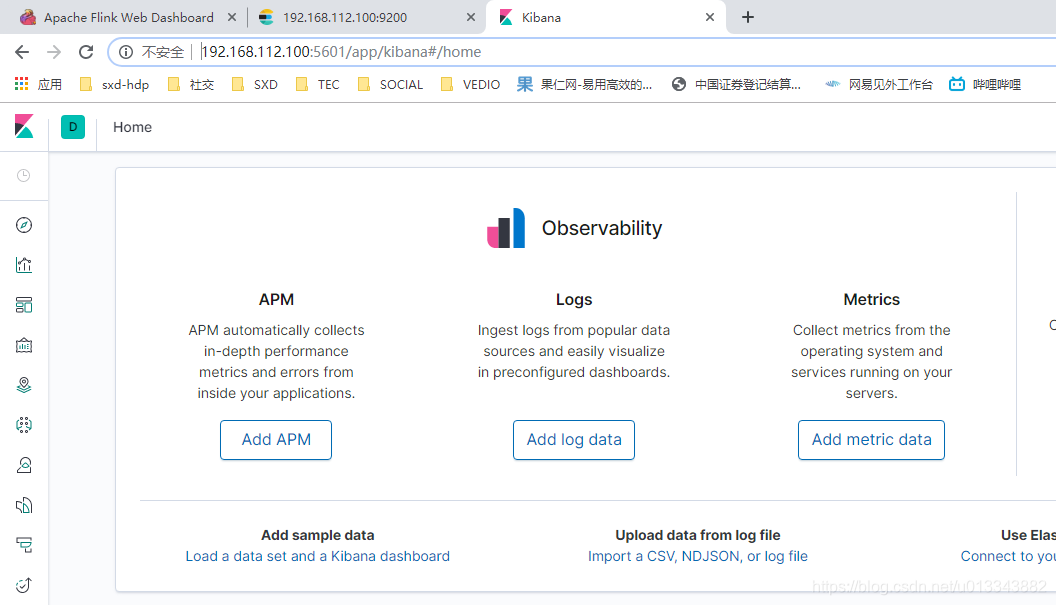This screenshot has height=605, width=1056.
Task: Open the SOCIAL bookmark folder
Action: (x=391, y=84)
